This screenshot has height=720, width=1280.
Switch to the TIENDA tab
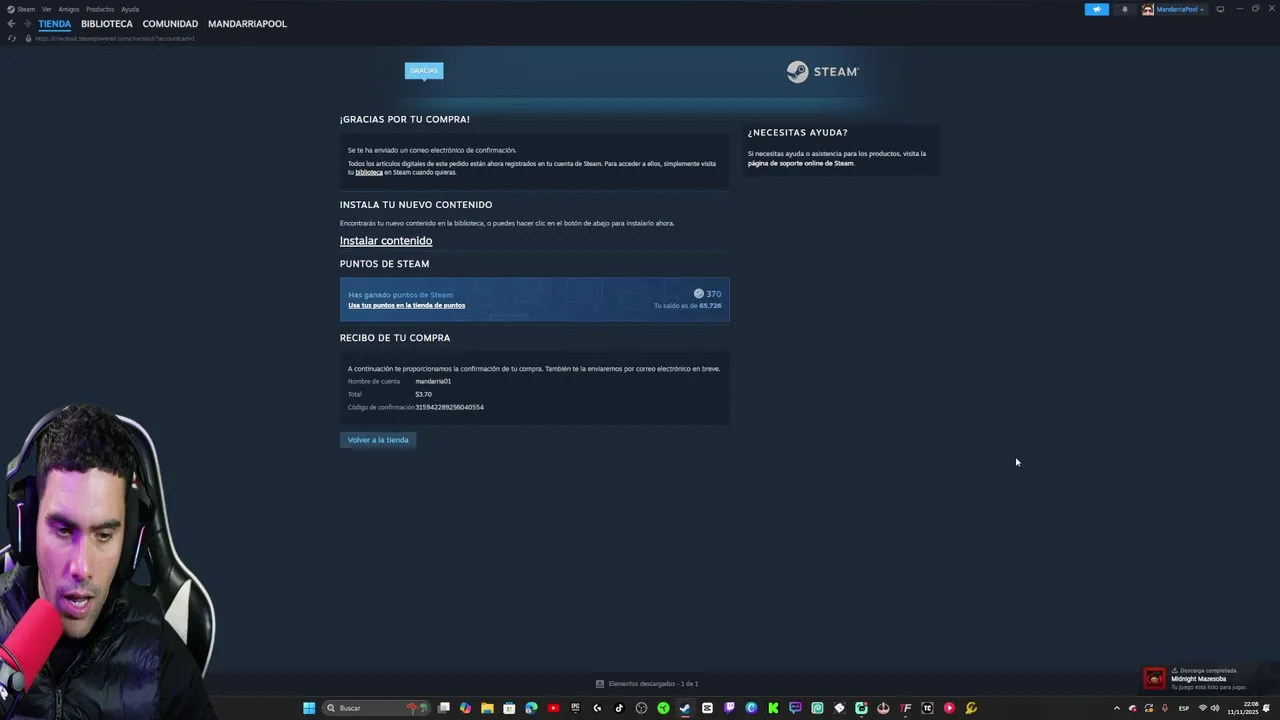pos(55,24)
